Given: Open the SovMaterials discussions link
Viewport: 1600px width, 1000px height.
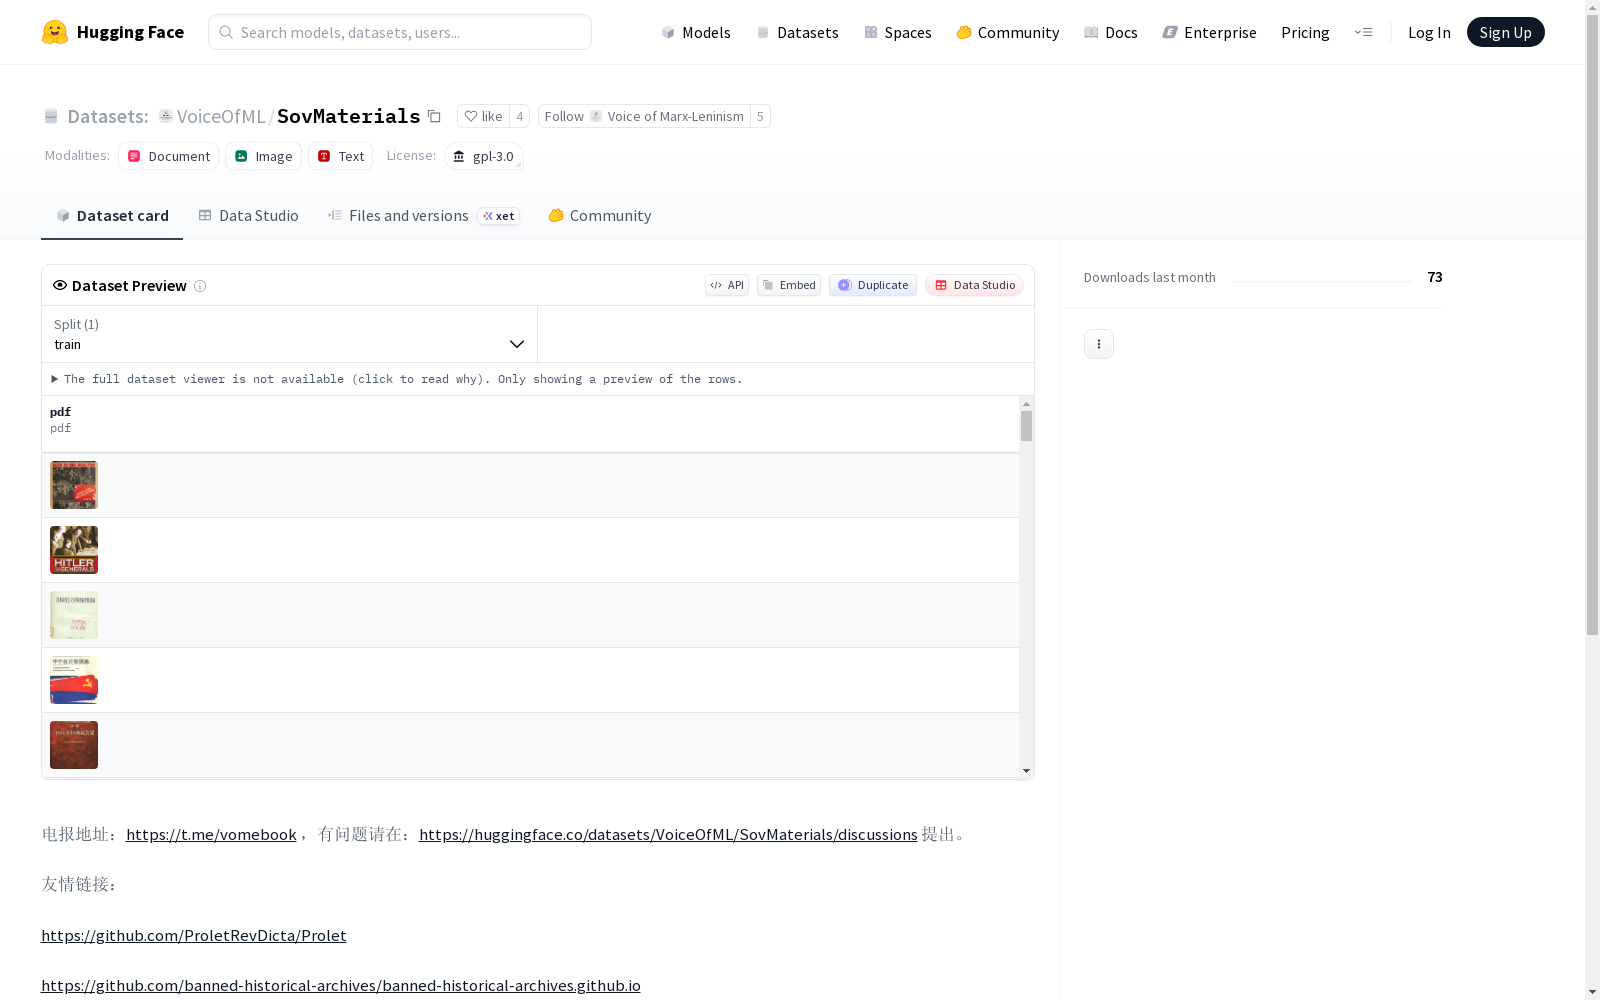Looking at the screenshot, I should tap(668, 835).
